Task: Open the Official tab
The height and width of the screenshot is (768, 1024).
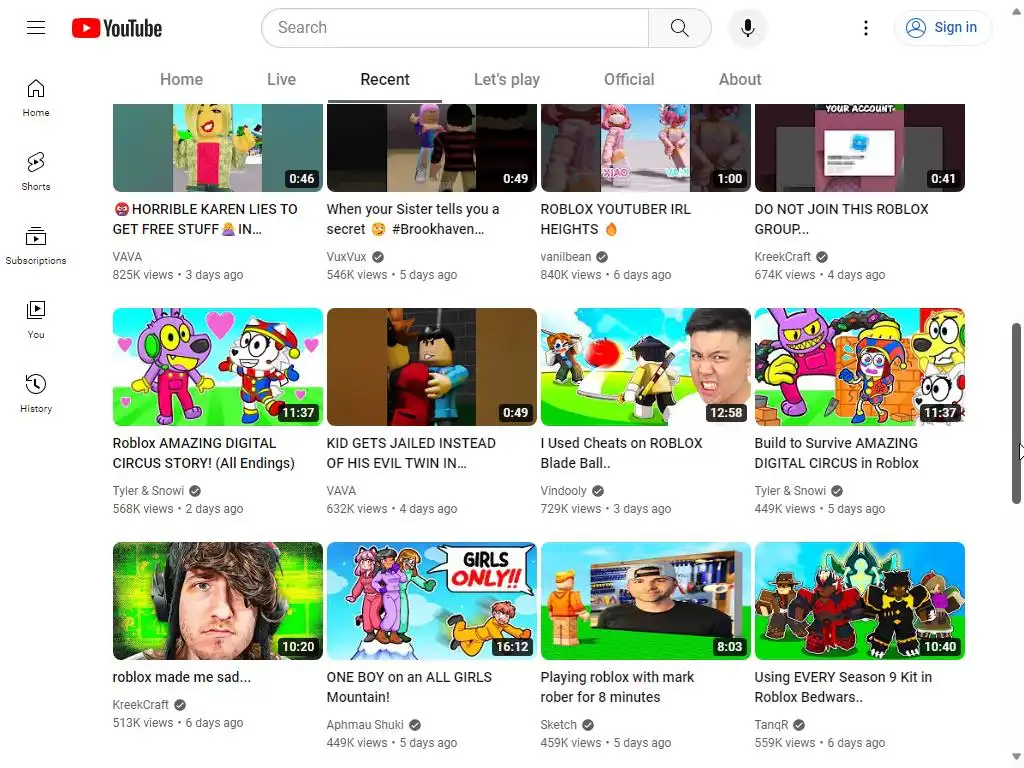Action: coord(629,80)
